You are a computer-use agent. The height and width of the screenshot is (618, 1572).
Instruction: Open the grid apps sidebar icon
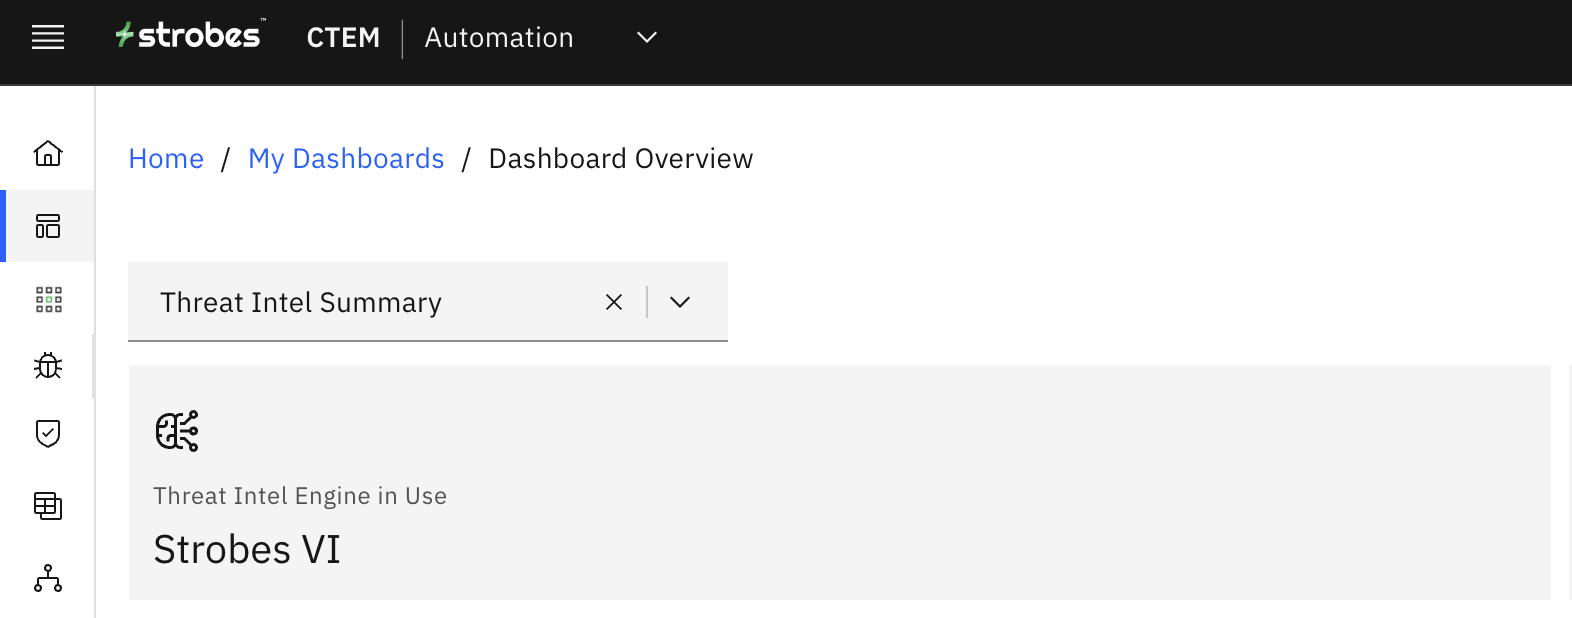coord(48,299)
